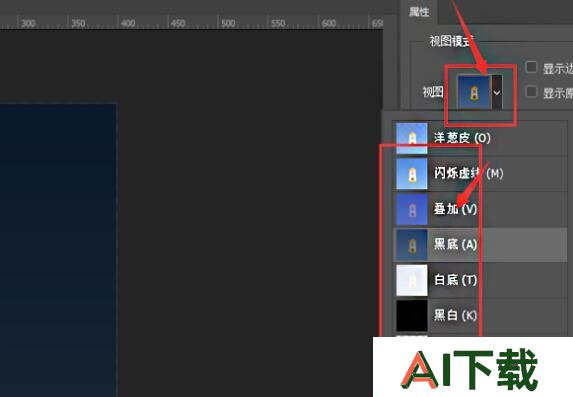Choose 闪烁虚线 (M) from the list
573x397 pixels.
click(x=468, y=173)
